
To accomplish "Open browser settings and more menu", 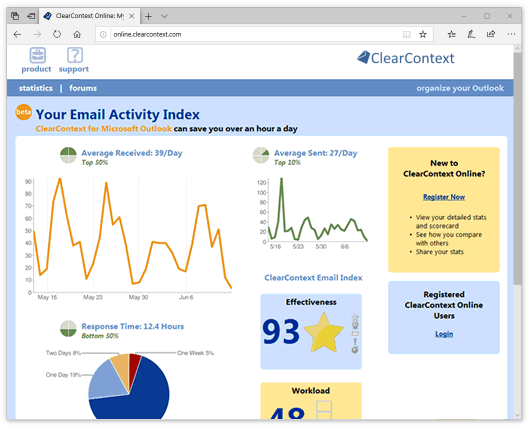I will click(x=511, y=34).
